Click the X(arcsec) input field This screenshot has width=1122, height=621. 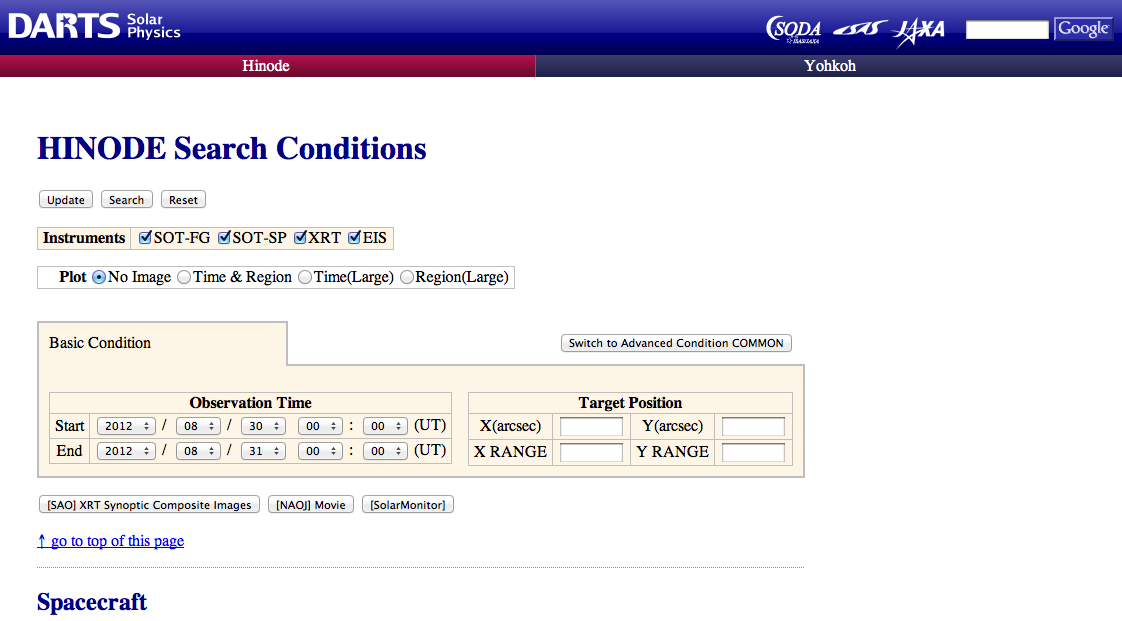point(591,427)
